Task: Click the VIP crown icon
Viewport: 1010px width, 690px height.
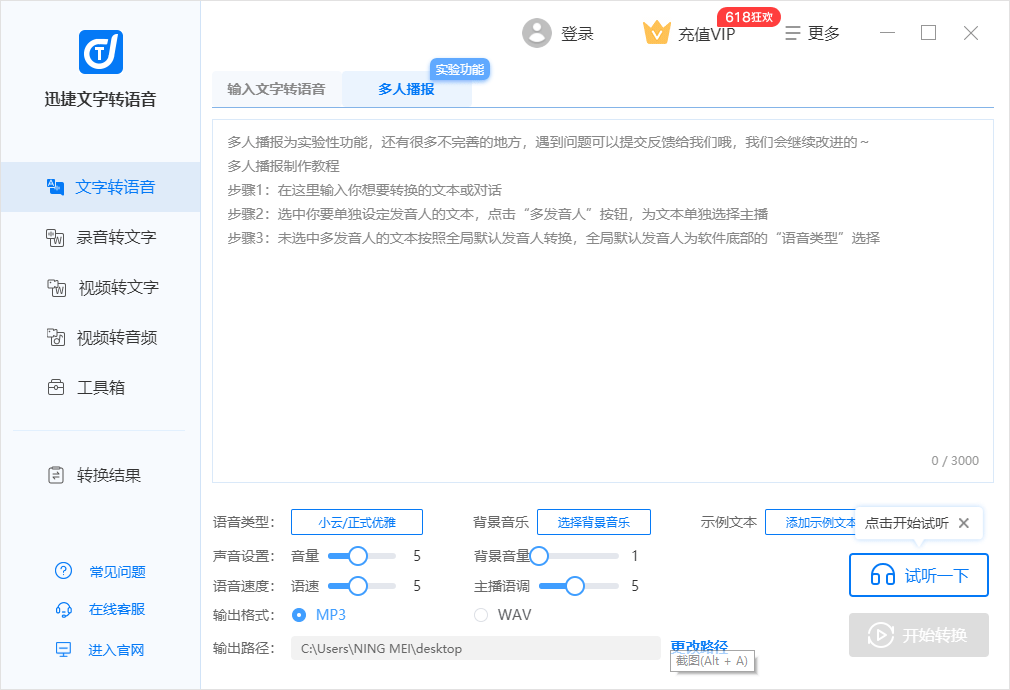Action: (x=656, y=33)
